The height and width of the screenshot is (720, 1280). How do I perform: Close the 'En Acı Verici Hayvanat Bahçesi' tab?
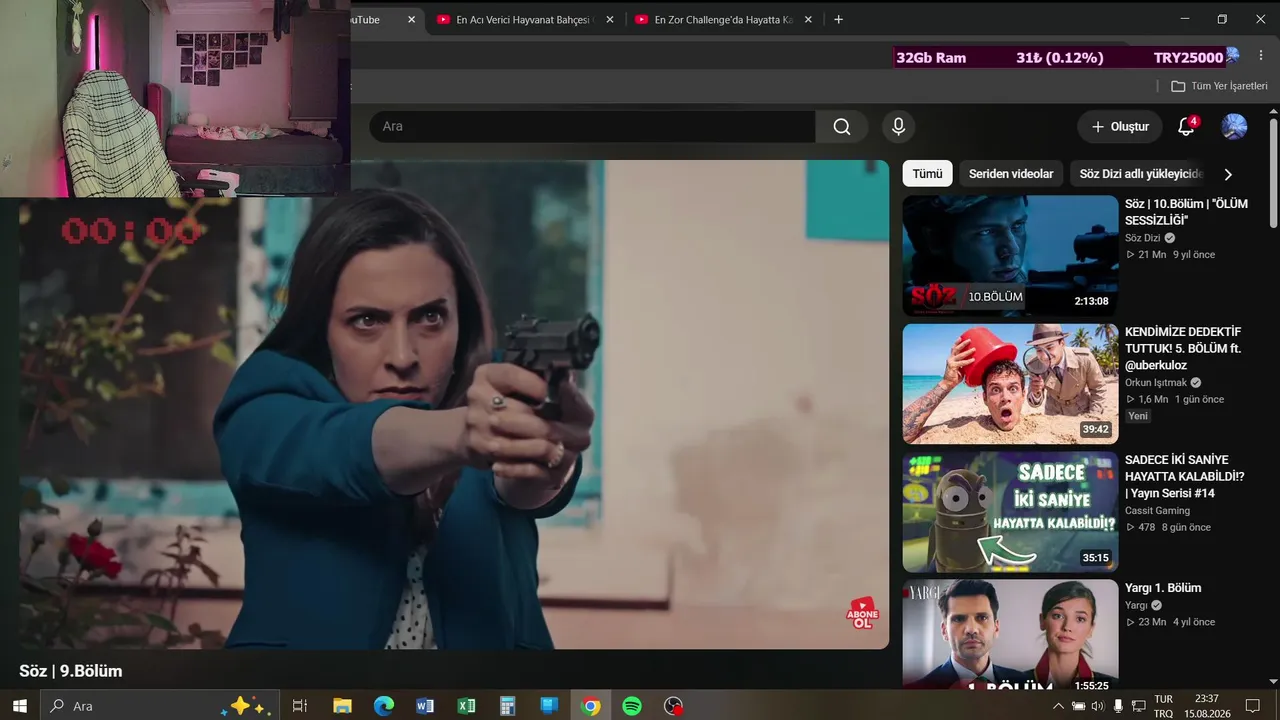click(610, 19)
